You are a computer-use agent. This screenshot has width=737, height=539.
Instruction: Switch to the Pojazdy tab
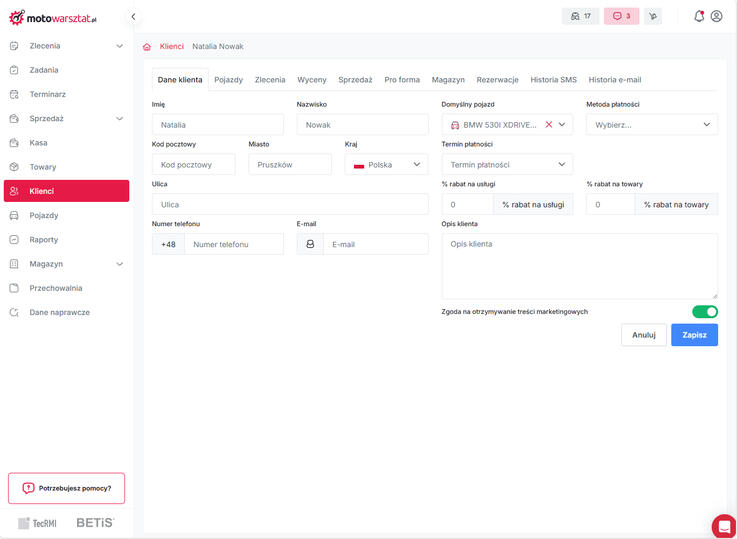coord(228,80)
